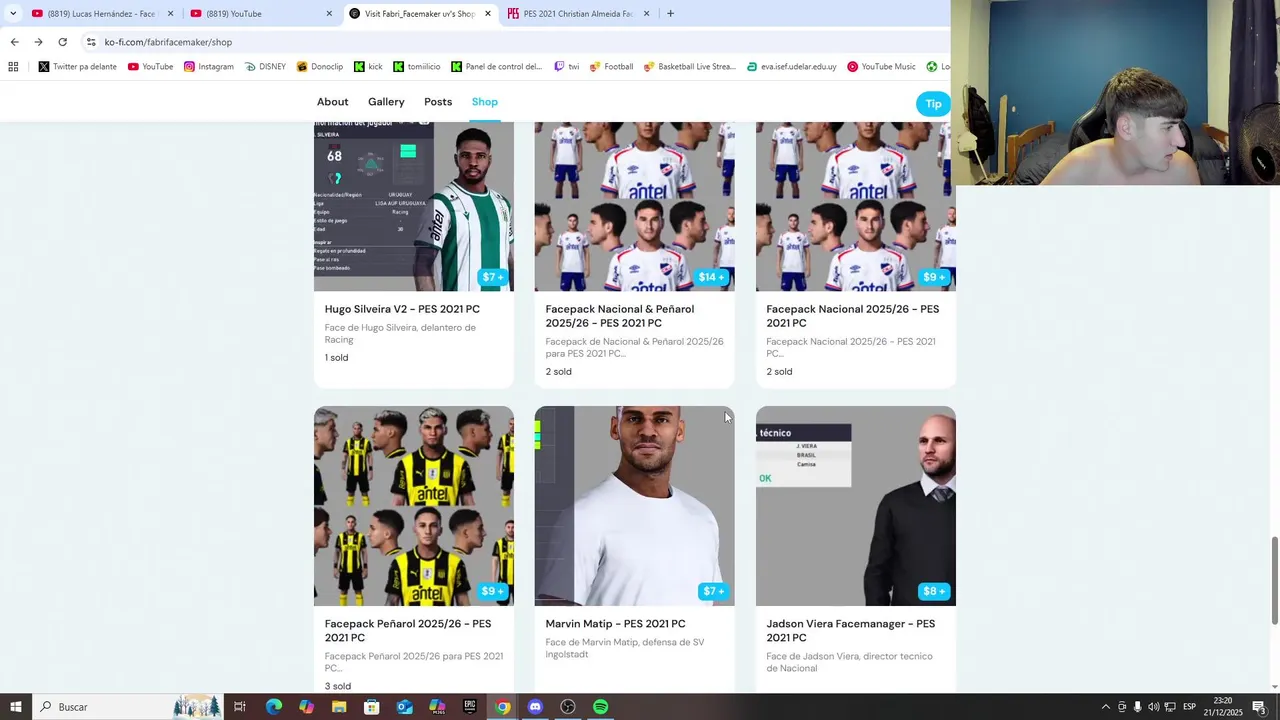Image resolution: width=1280 pixels, height=720 pixels.
Task: Open the Instagram bookmark
Action: point(208,67)
